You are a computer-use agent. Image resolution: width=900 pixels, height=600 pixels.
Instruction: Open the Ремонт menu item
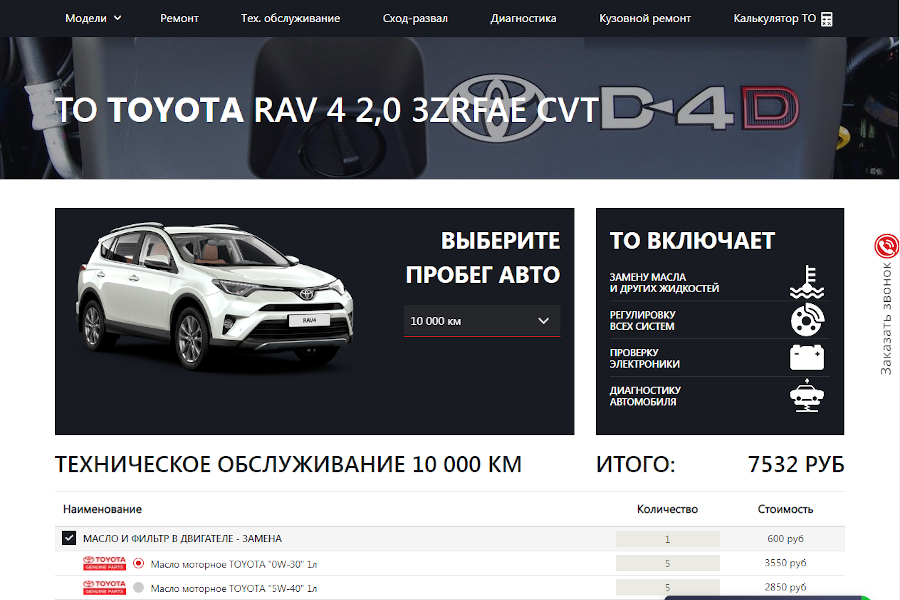(x=179, y=18)
